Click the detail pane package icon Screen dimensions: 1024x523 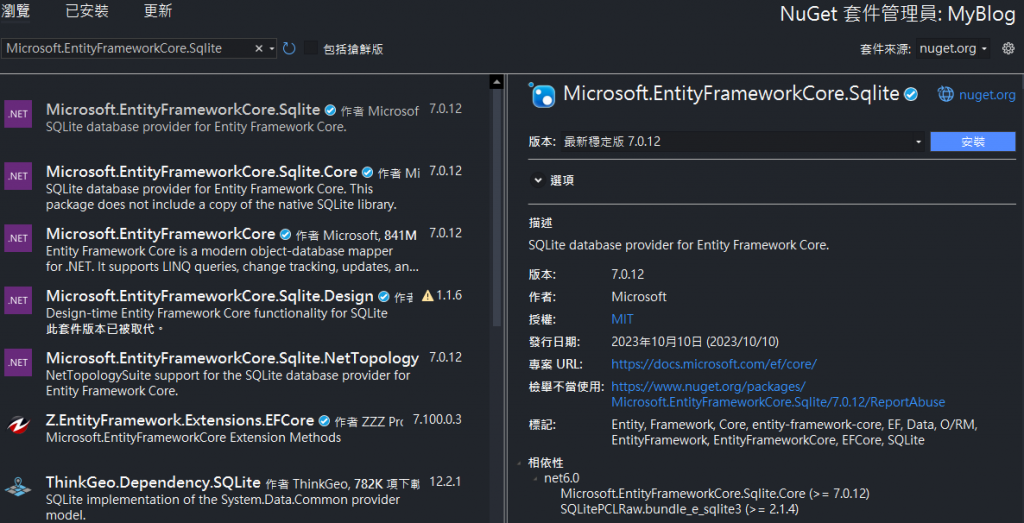tap(542, 95)
